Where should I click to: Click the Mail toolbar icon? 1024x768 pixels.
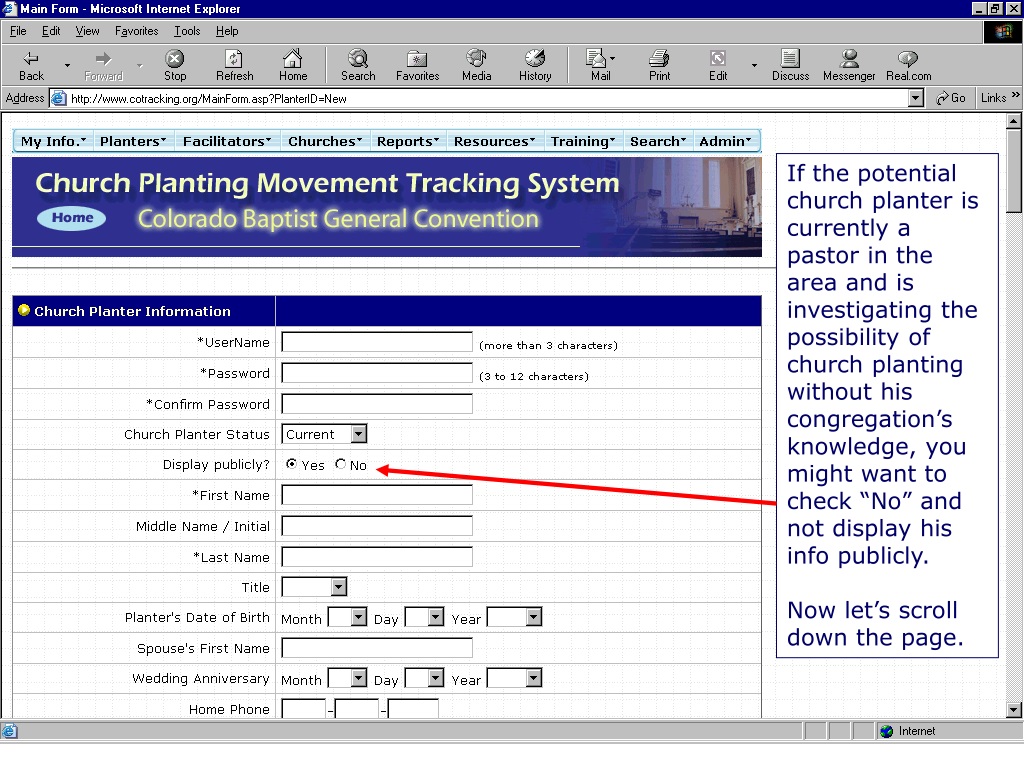pos(596,58)
